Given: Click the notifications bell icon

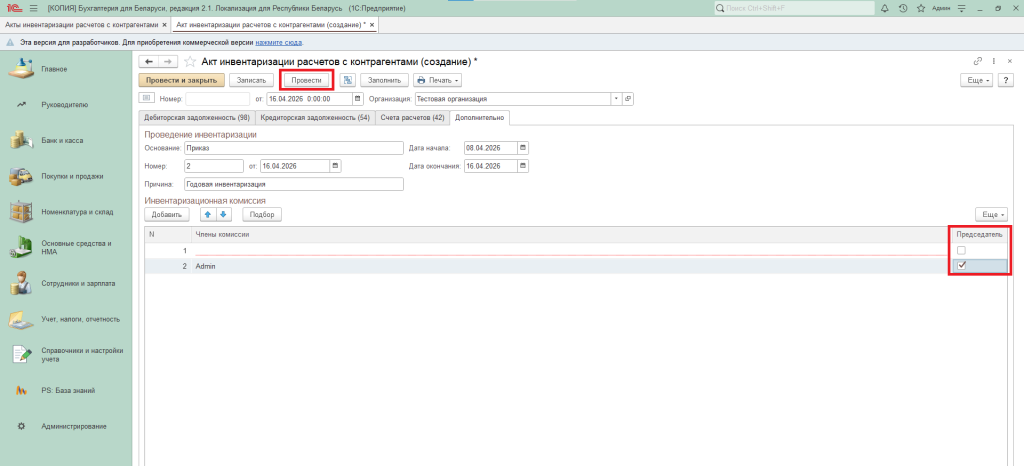Looking at the screenshot, I should coord(886,8).
